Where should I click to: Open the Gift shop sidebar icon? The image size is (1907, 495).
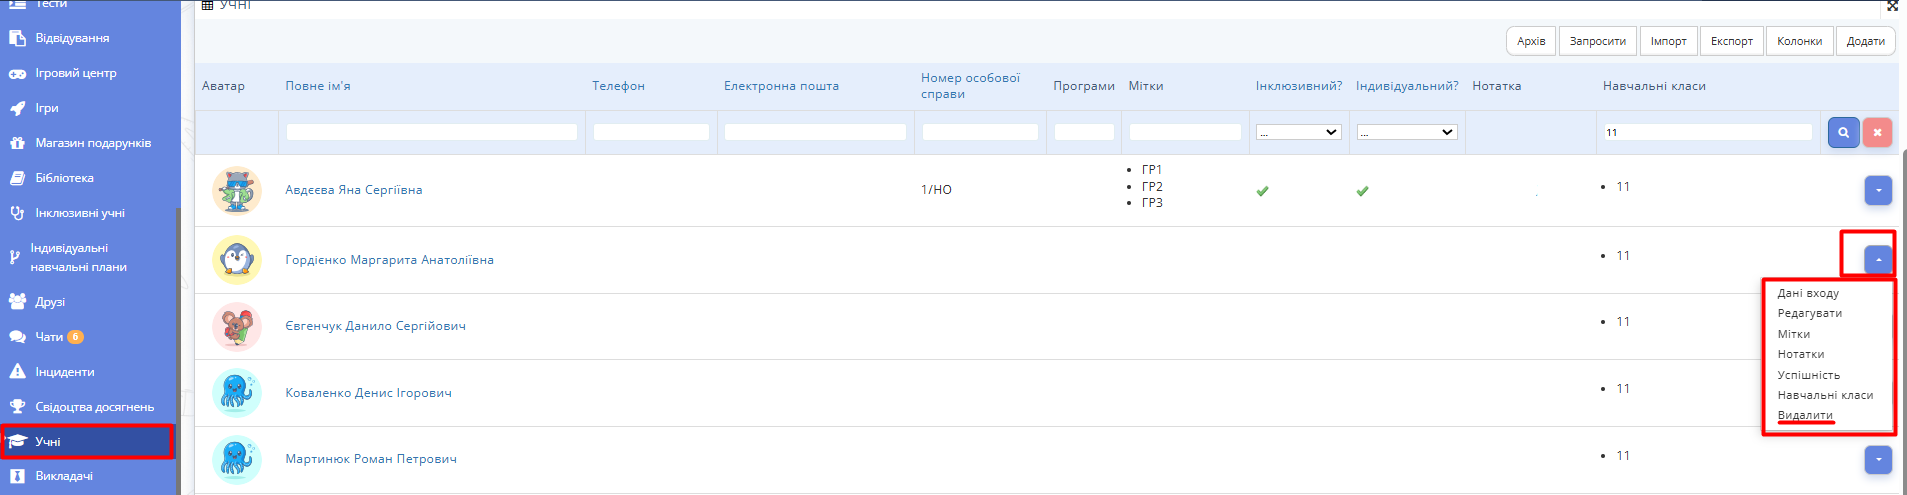coord(17,143)
